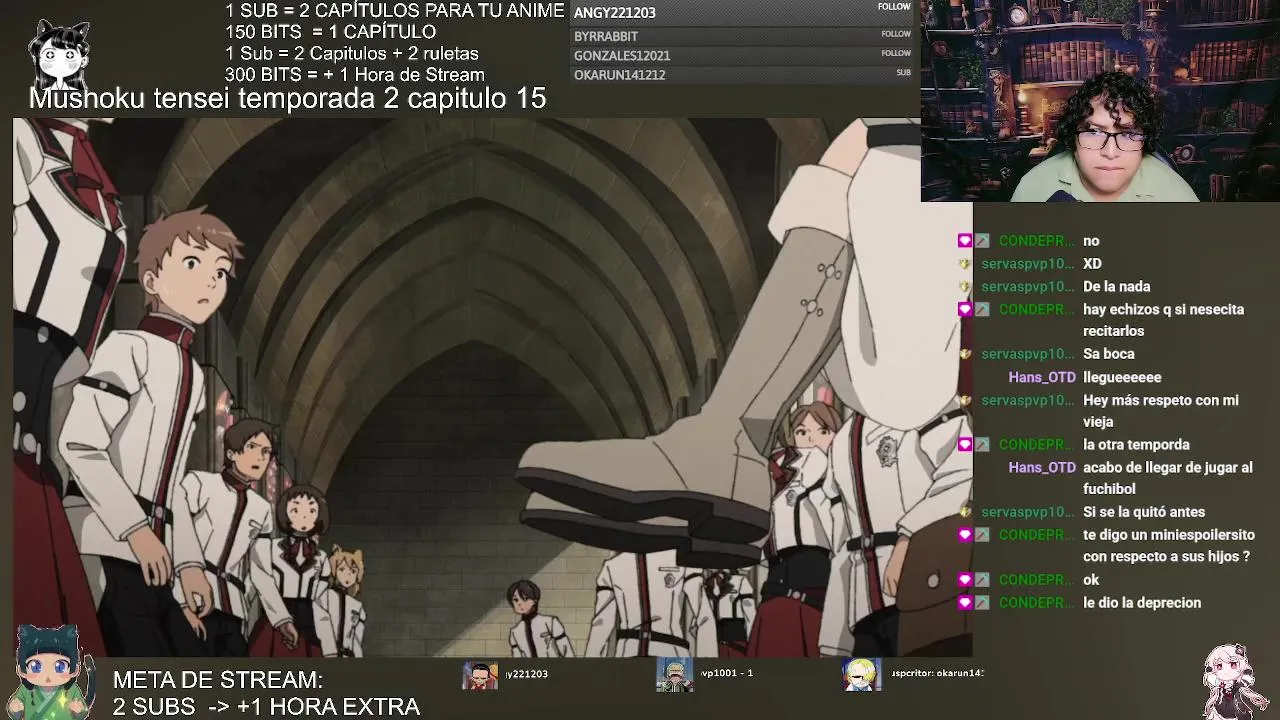Screen dimensions: 1280x720
Task: Click the OKARUN141212 name in the events list
Action: [x=619, y=75]
